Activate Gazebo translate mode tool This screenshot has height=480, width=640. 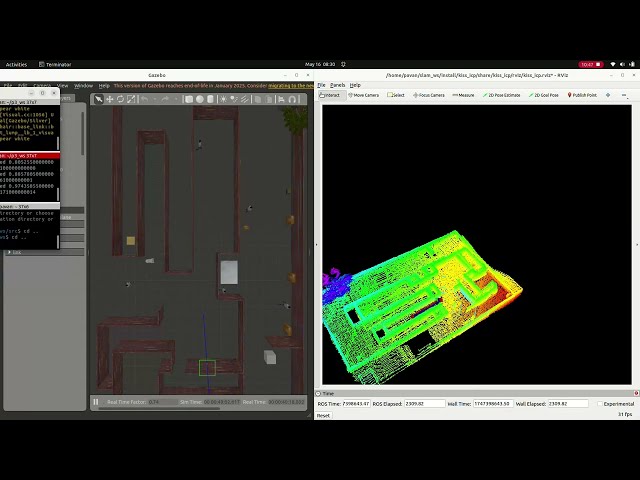(109, 99)
